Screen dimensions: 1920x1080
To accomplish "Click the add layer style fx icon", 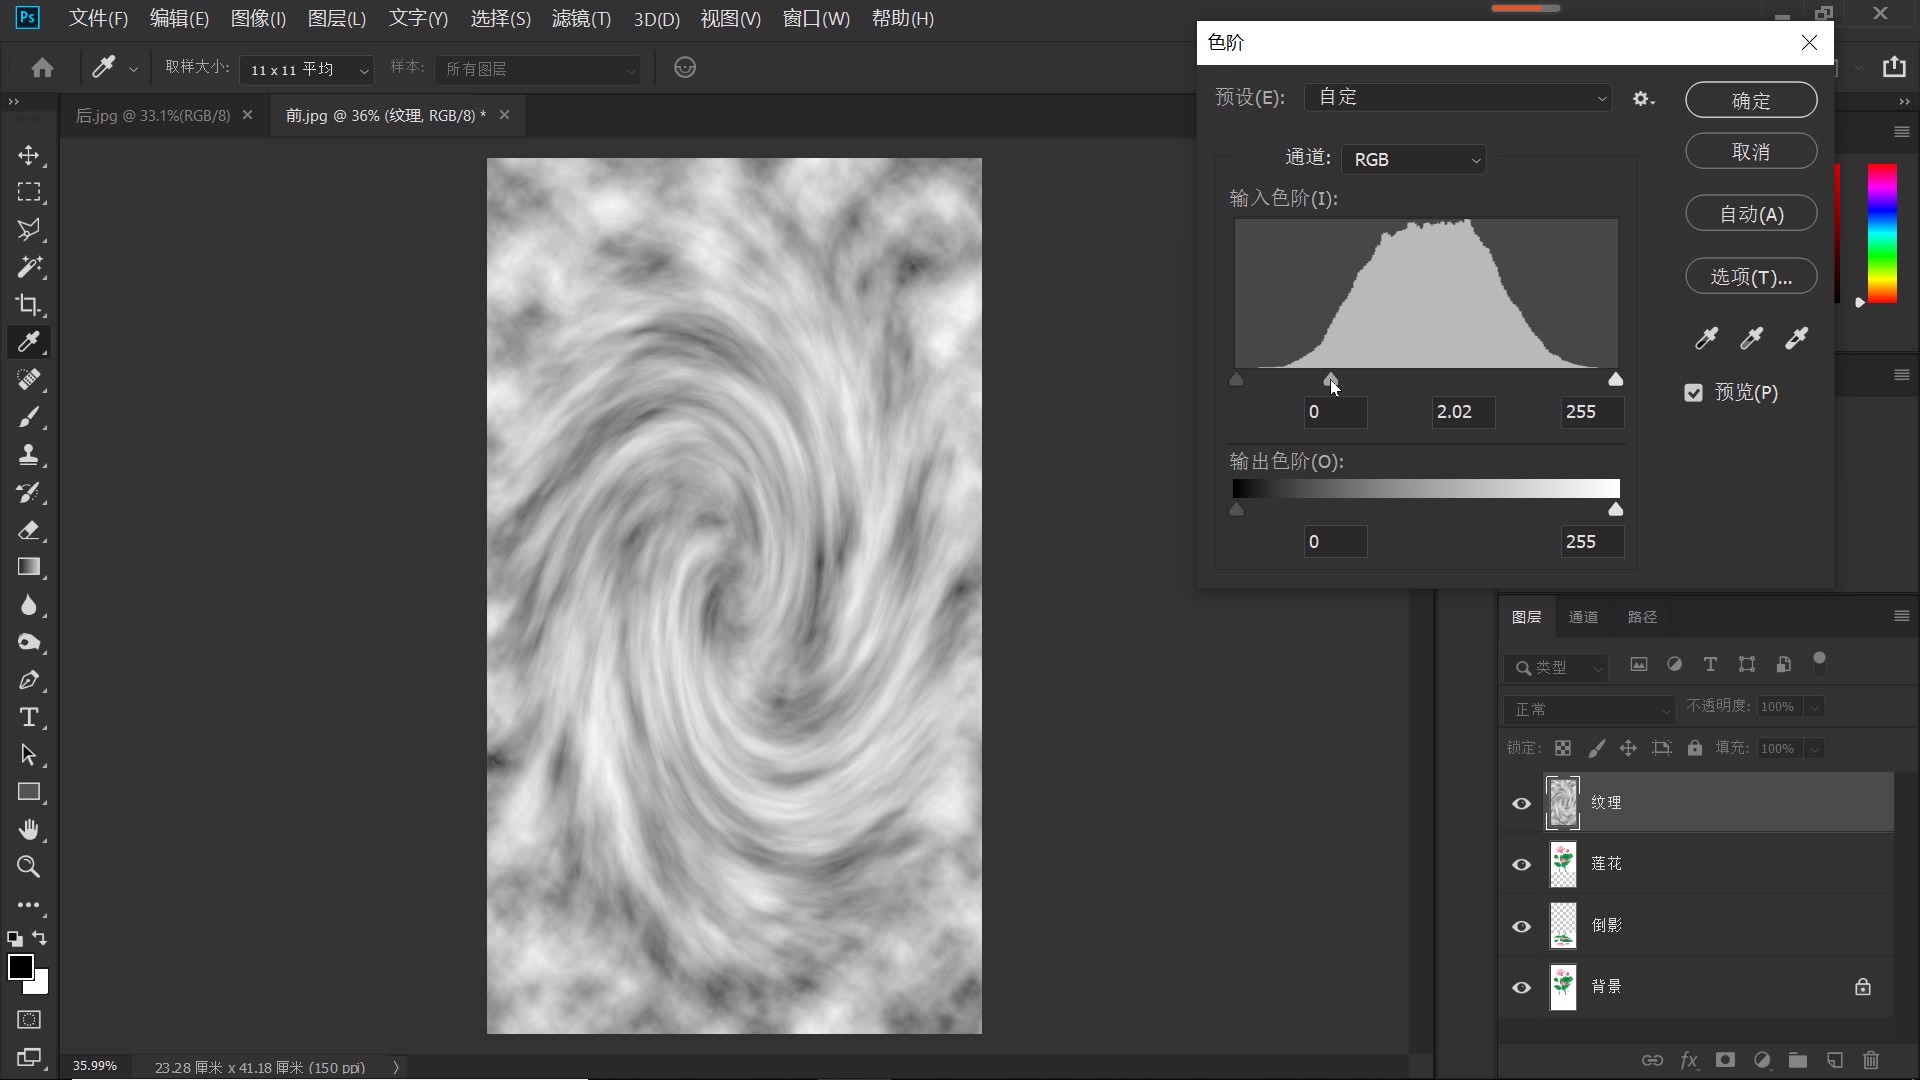I will coord(1689,1060).
